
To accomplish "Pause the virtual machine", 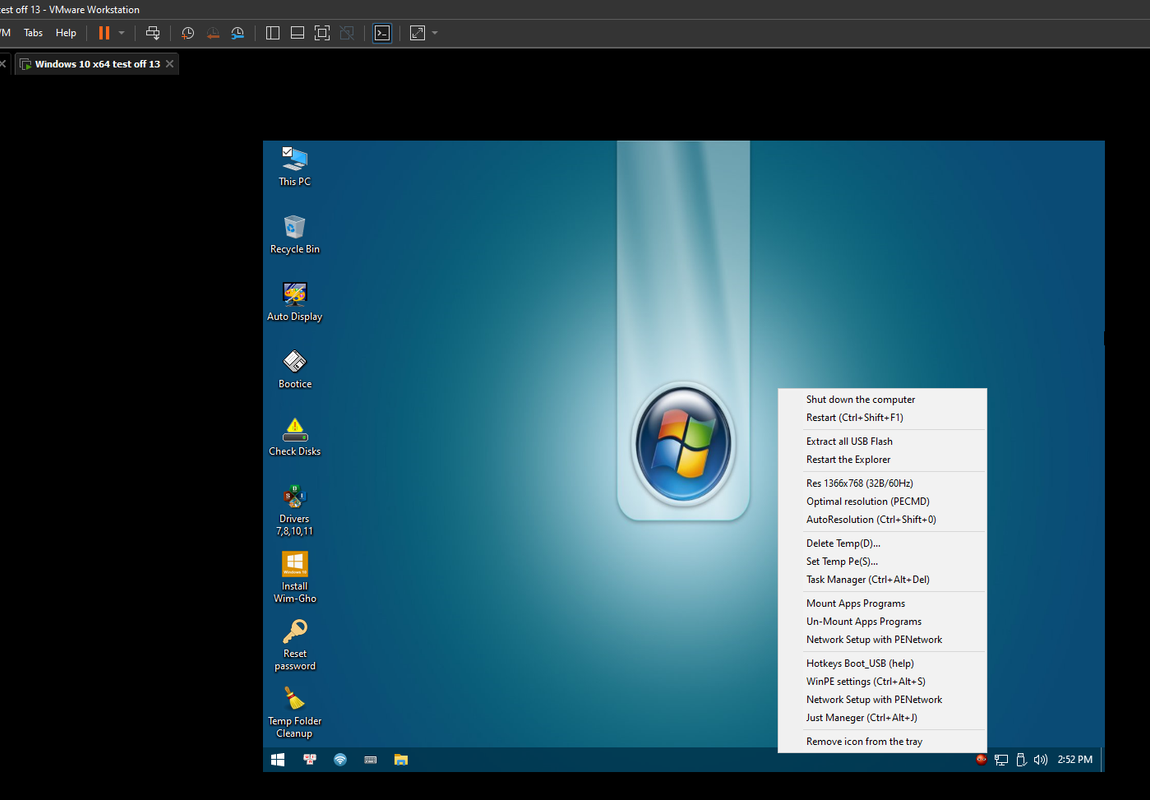I will point(104,33).
